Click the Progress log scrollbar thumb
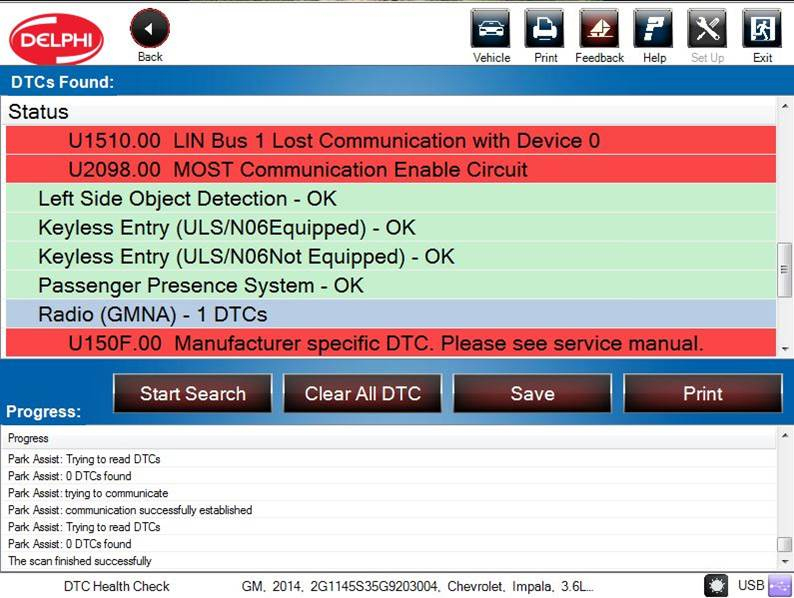Viewport: 794px width, 598px height. 785,544
